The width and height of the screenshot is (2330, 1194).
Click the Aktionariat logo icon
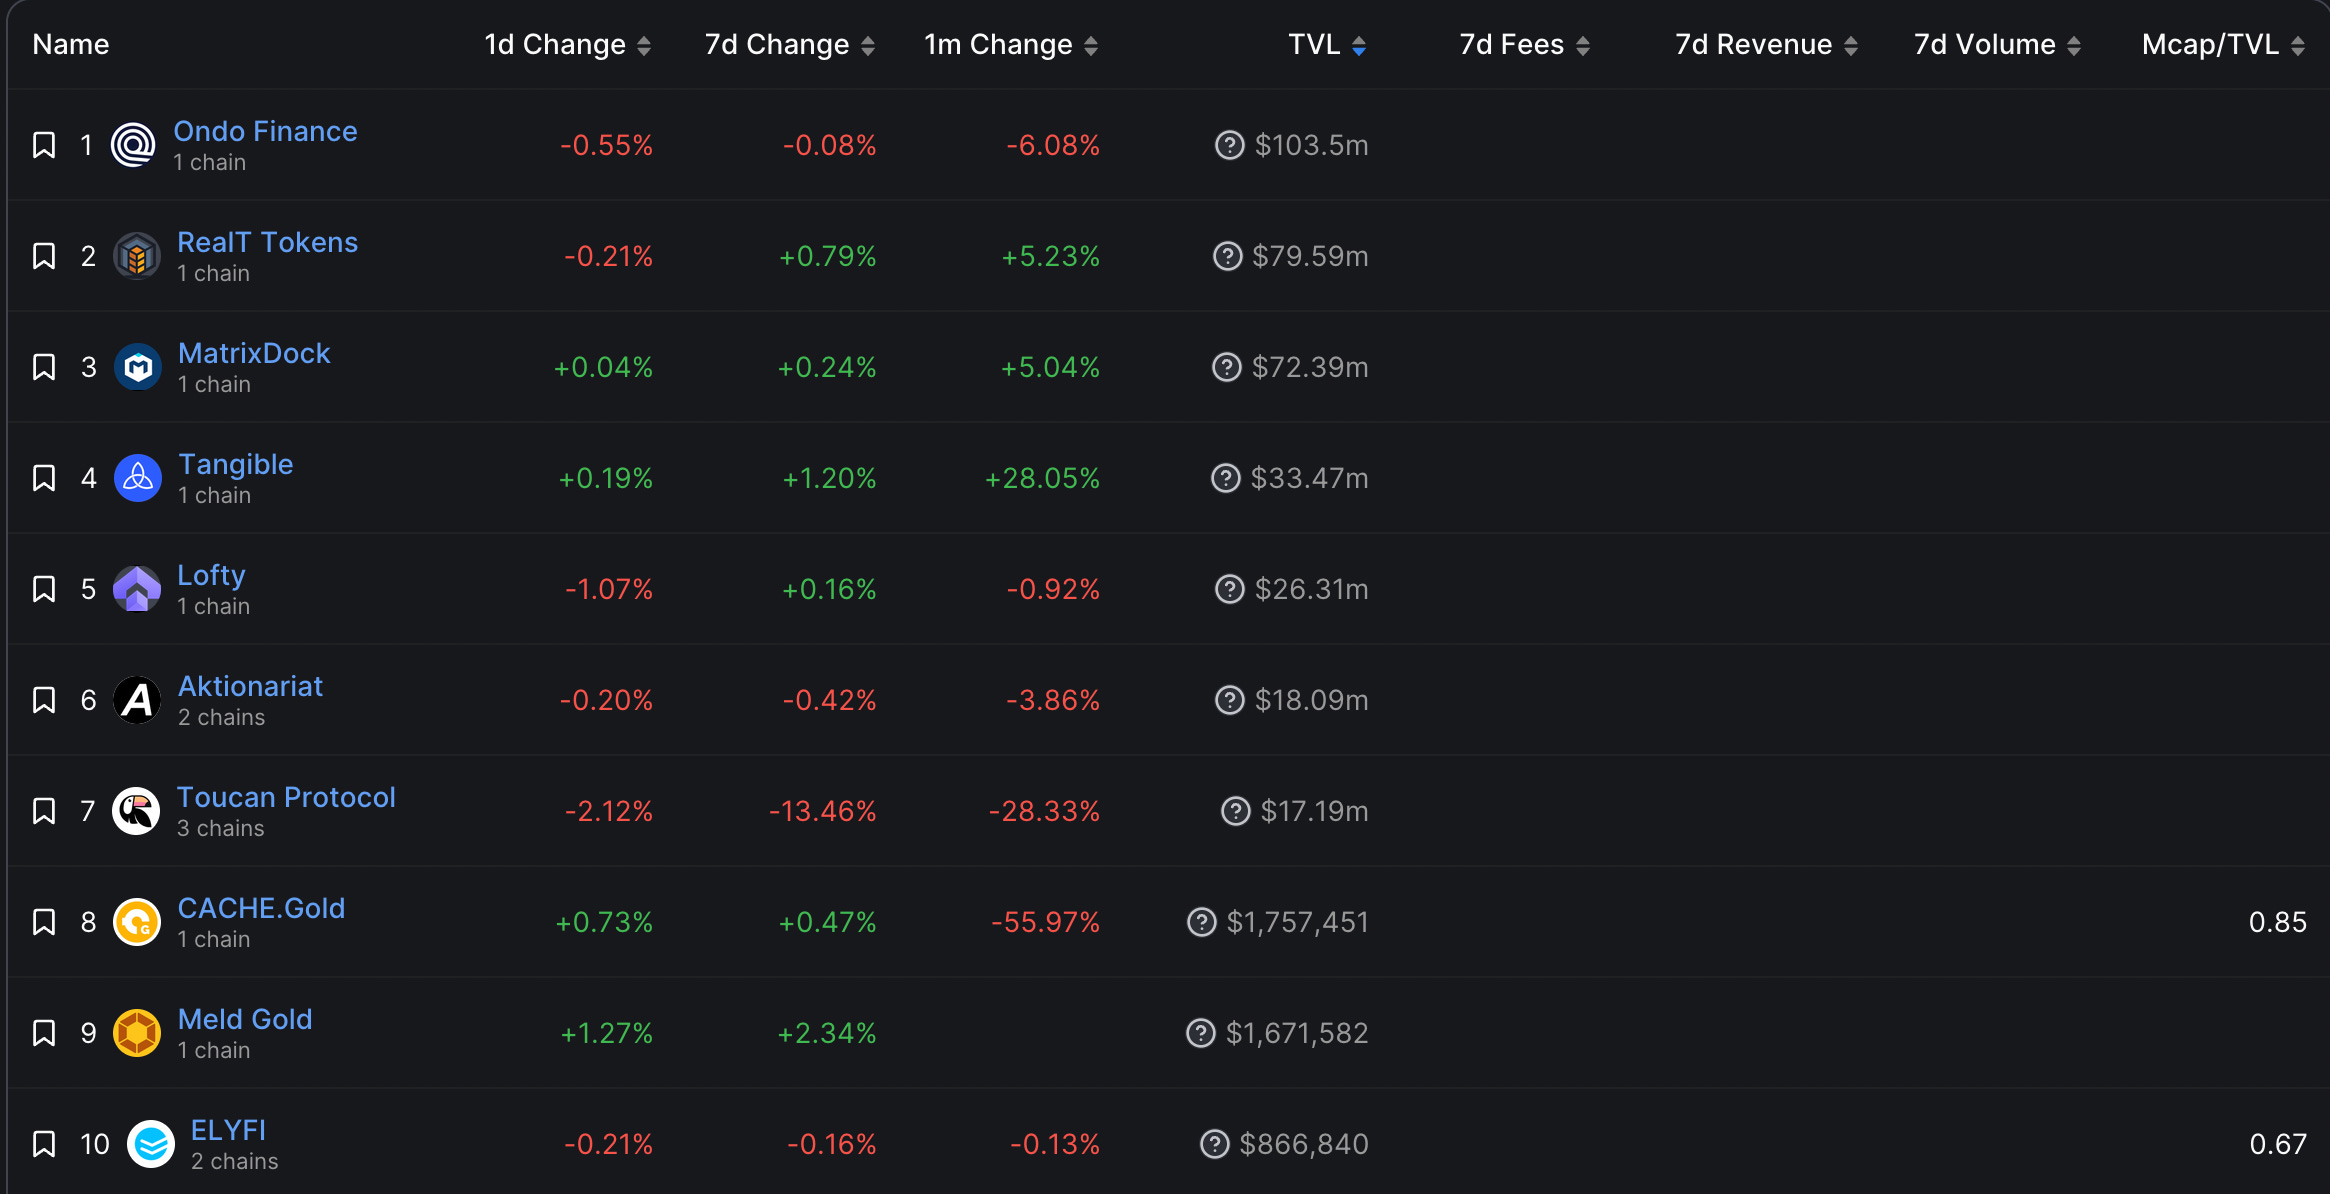(x=137, y=700)
